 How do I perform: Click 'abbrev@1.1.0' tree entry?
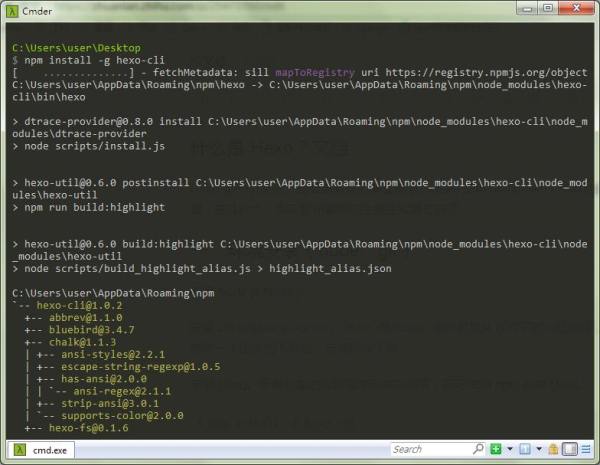point(85,317)
